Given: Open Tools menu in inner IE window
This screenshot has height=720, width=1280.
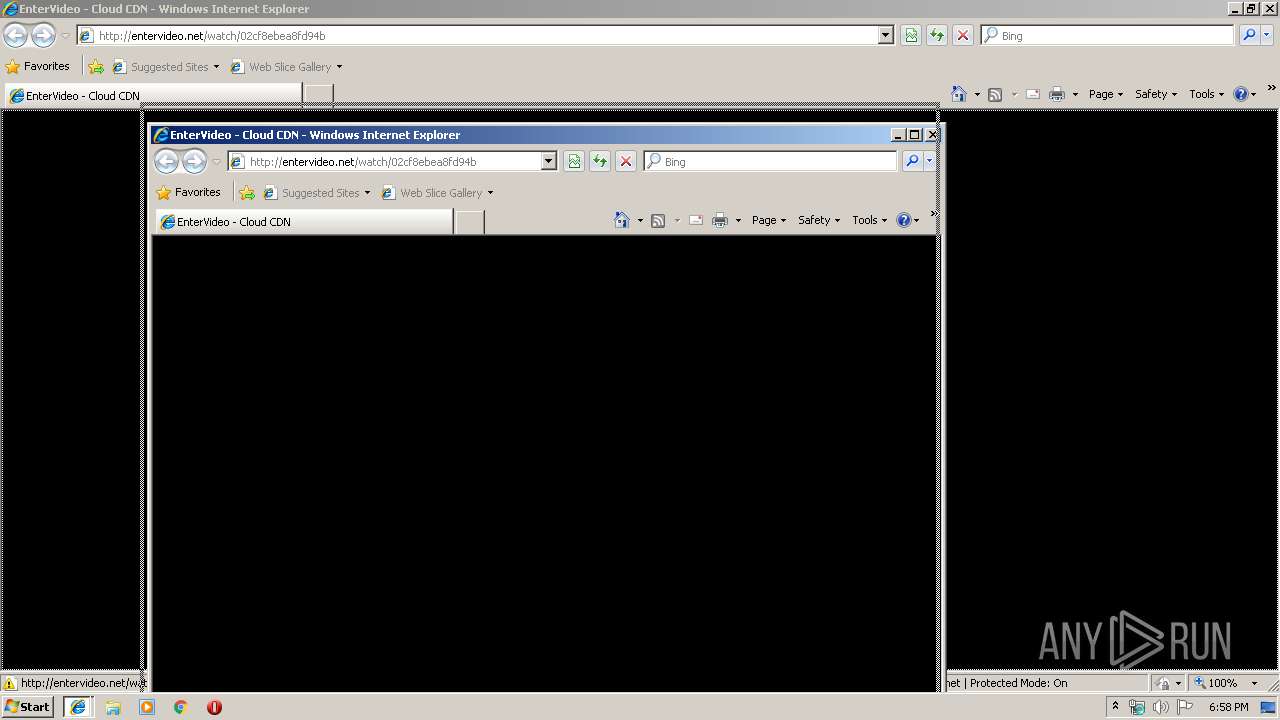Looking at the screenshot, I should click(x=869, y=220).
